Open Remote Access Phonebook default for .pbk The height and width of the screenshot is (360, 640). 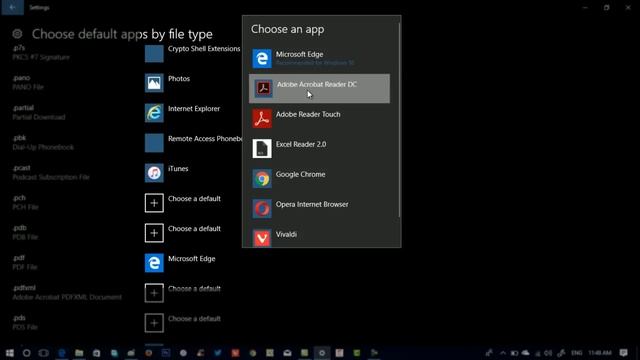tap(192, 143)
